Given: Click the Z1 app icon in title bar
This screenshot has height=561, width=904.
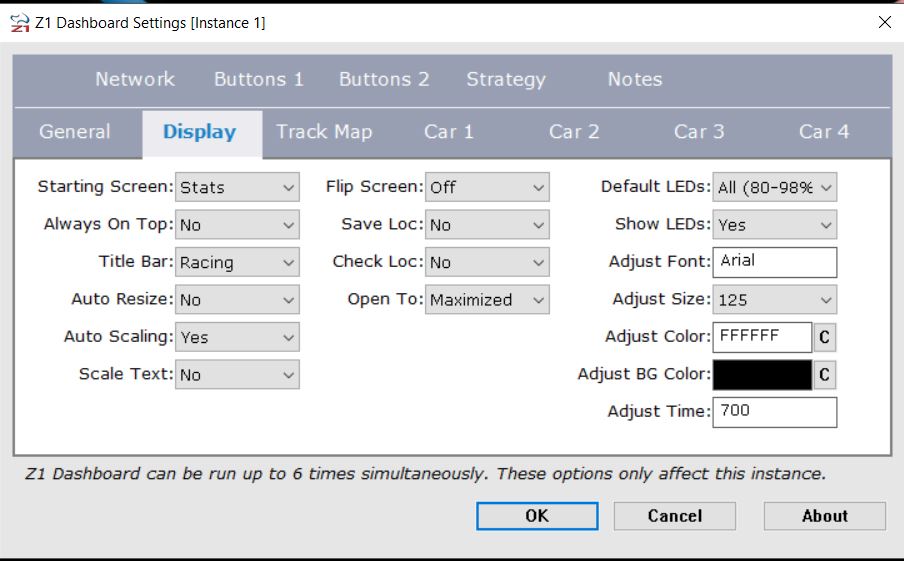Looking at the screenshot, I should [x=19, y=22].
